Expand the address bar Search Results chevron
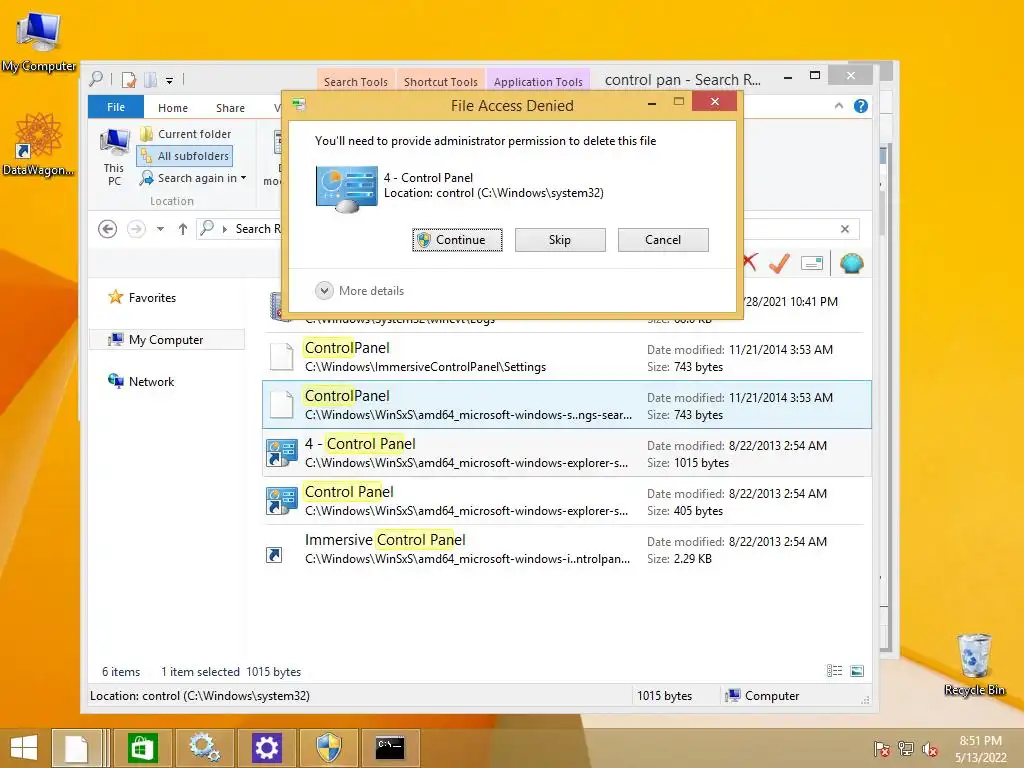This screenshot has width=1024, height=768. coord(225,229)
